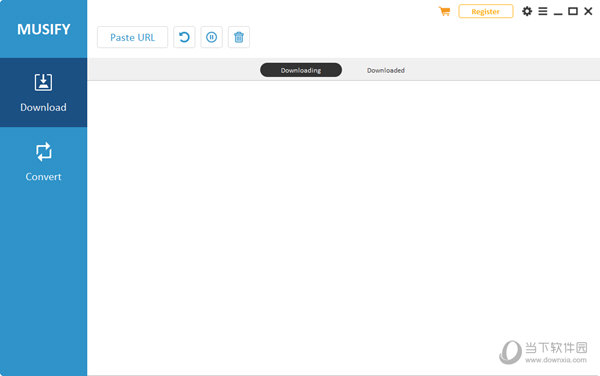600x376 pixels.
Task: Pause all downloads with the pause icon
Action: (212, 37)
